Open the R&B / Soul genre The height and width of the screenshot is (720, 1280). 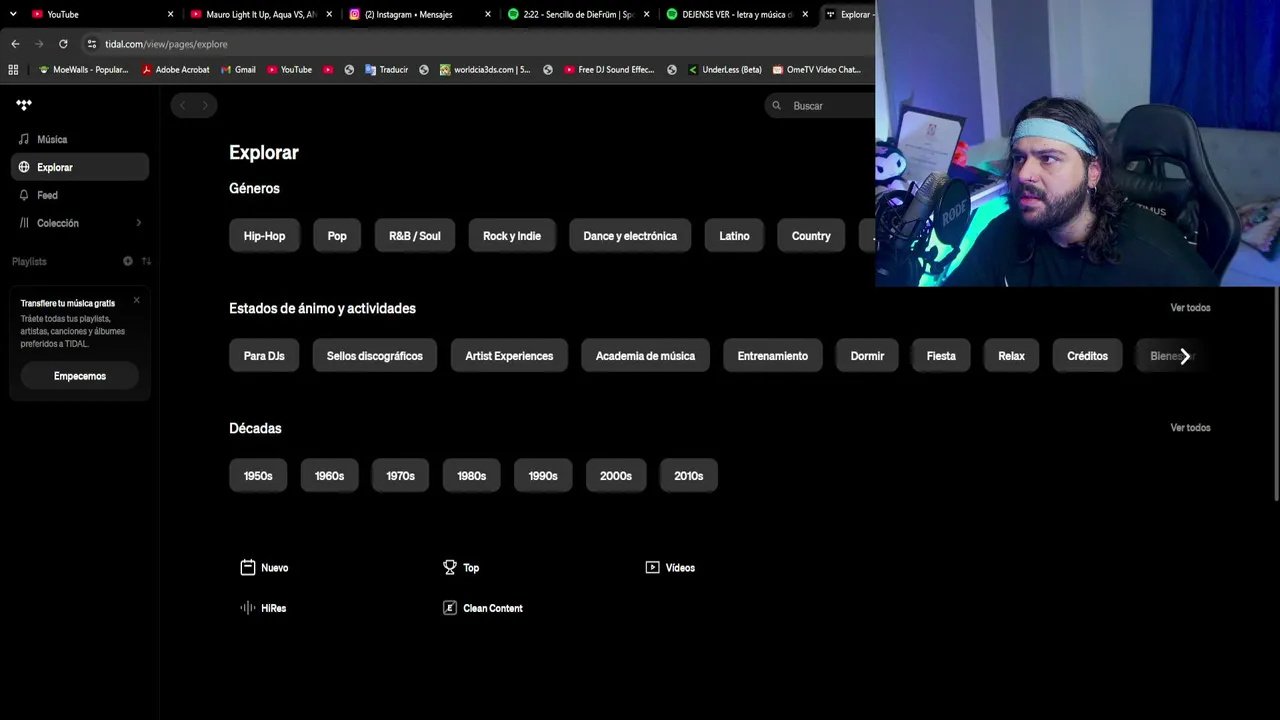[415, 236]
